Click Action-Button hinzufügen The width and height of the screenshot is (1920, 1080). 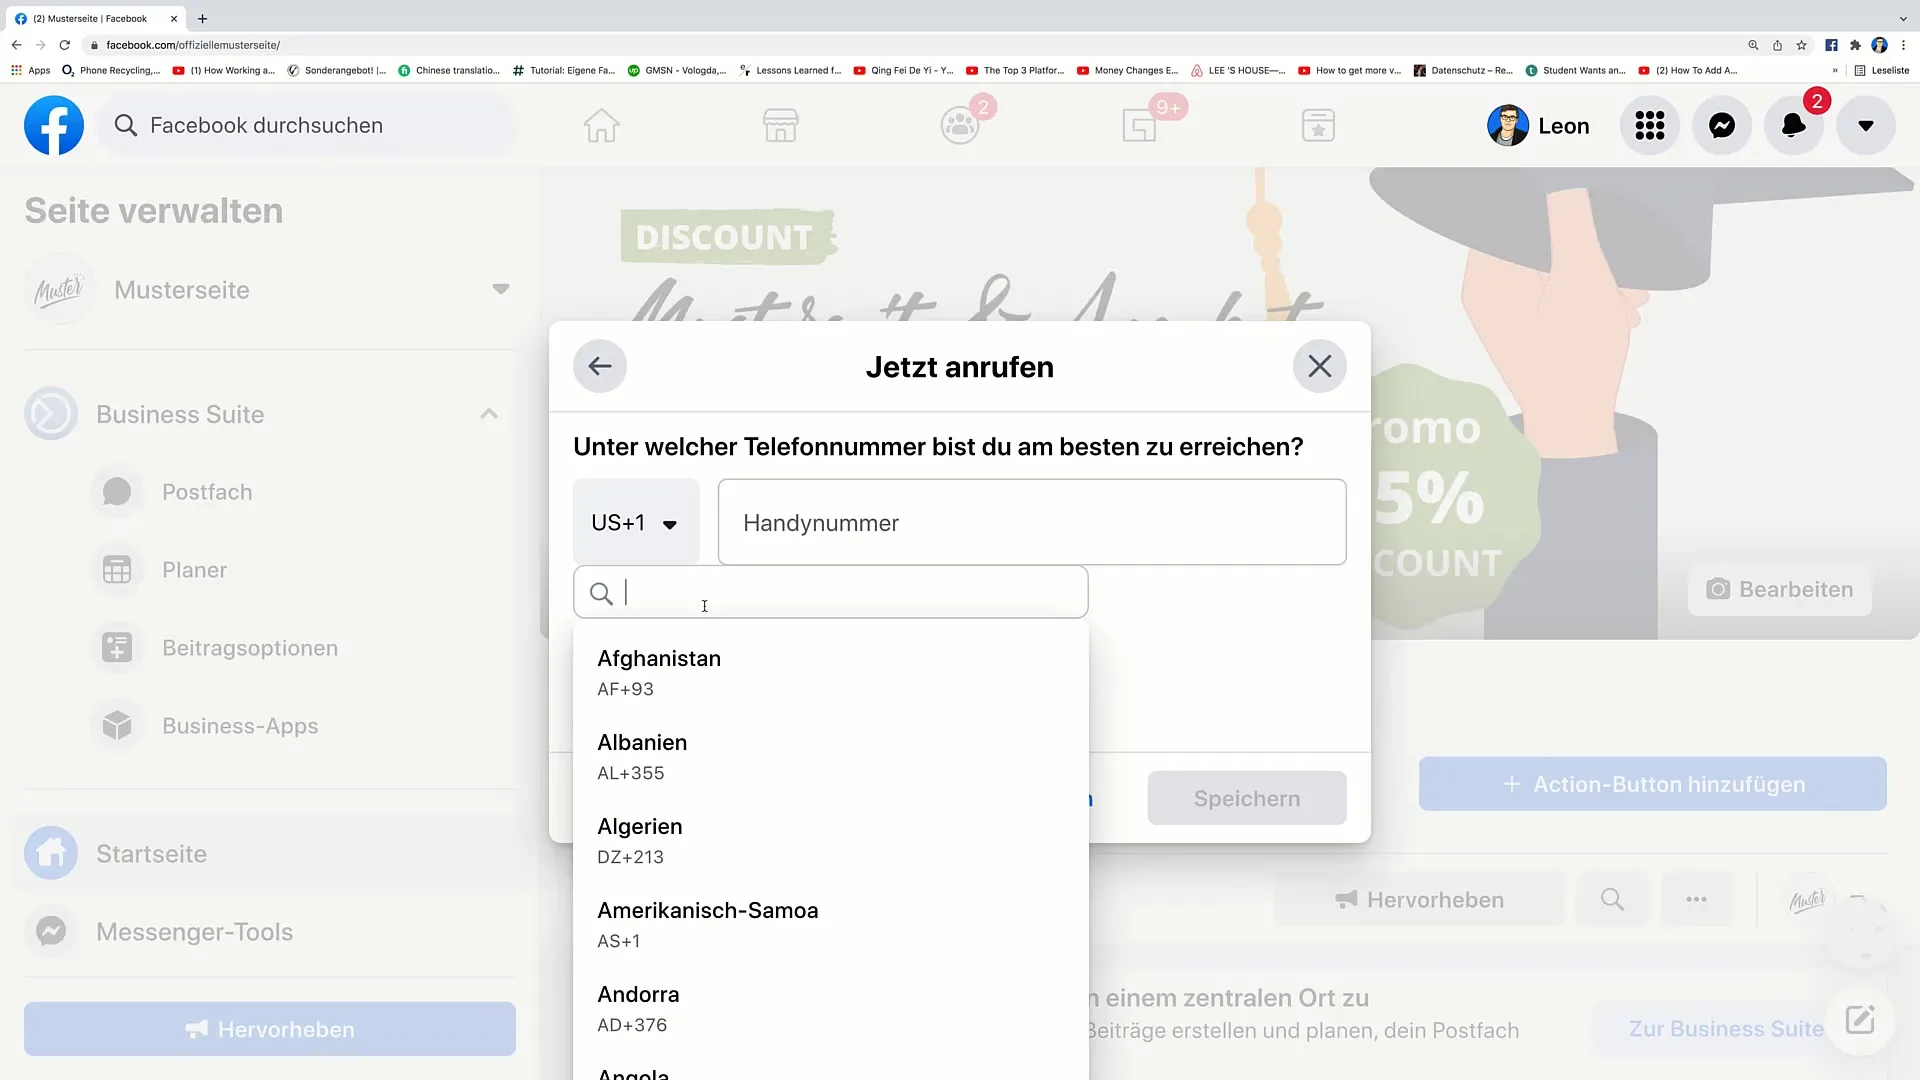[1652, 784]
